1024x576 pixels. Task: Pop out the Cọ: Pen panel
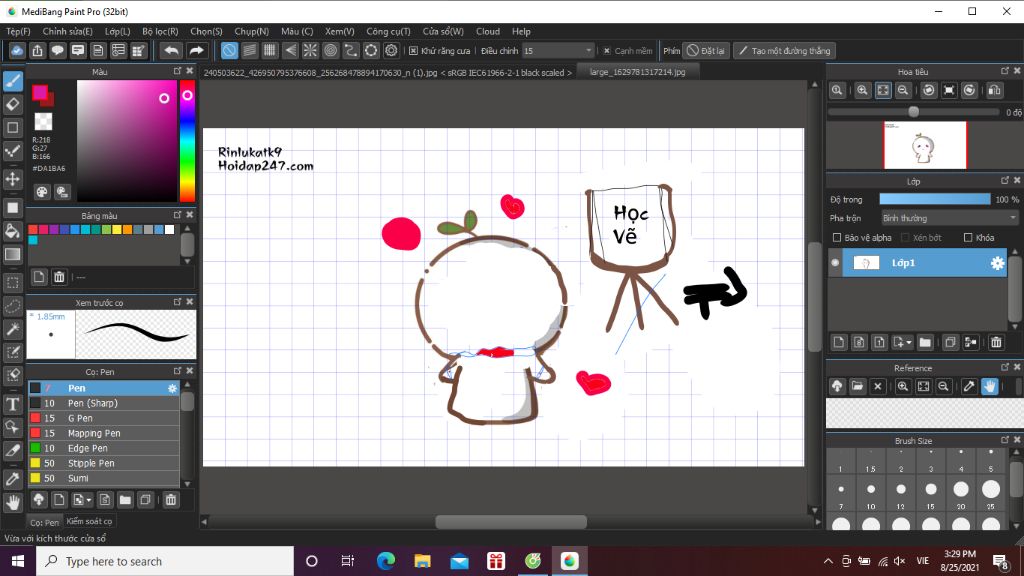coord(178,371)
